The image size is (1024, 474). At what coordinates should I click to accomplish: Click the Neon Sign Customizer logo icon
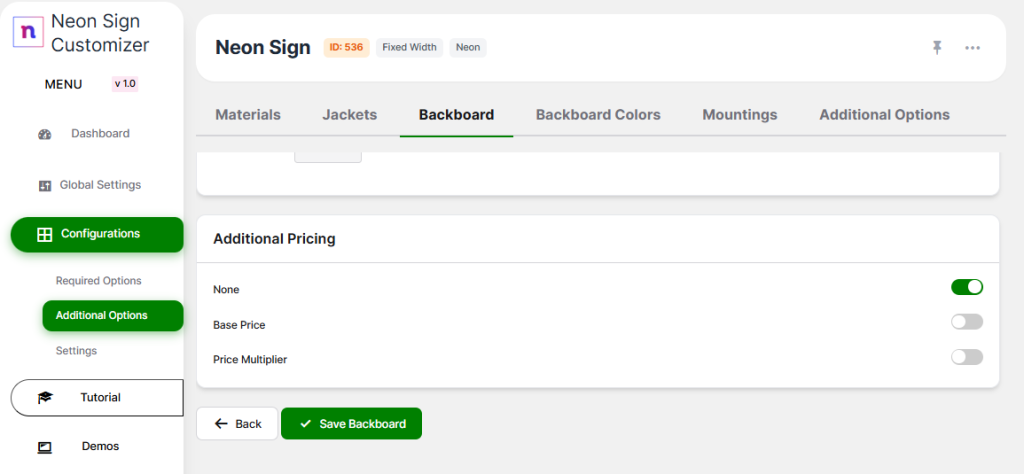[27, 32]
